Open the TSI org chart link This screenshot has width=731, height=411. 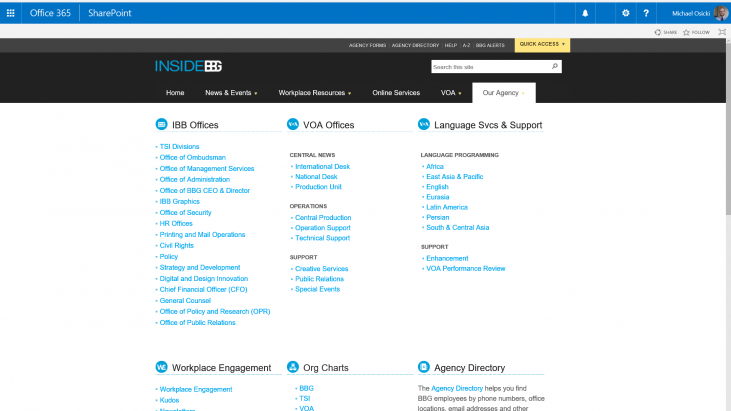304,398
